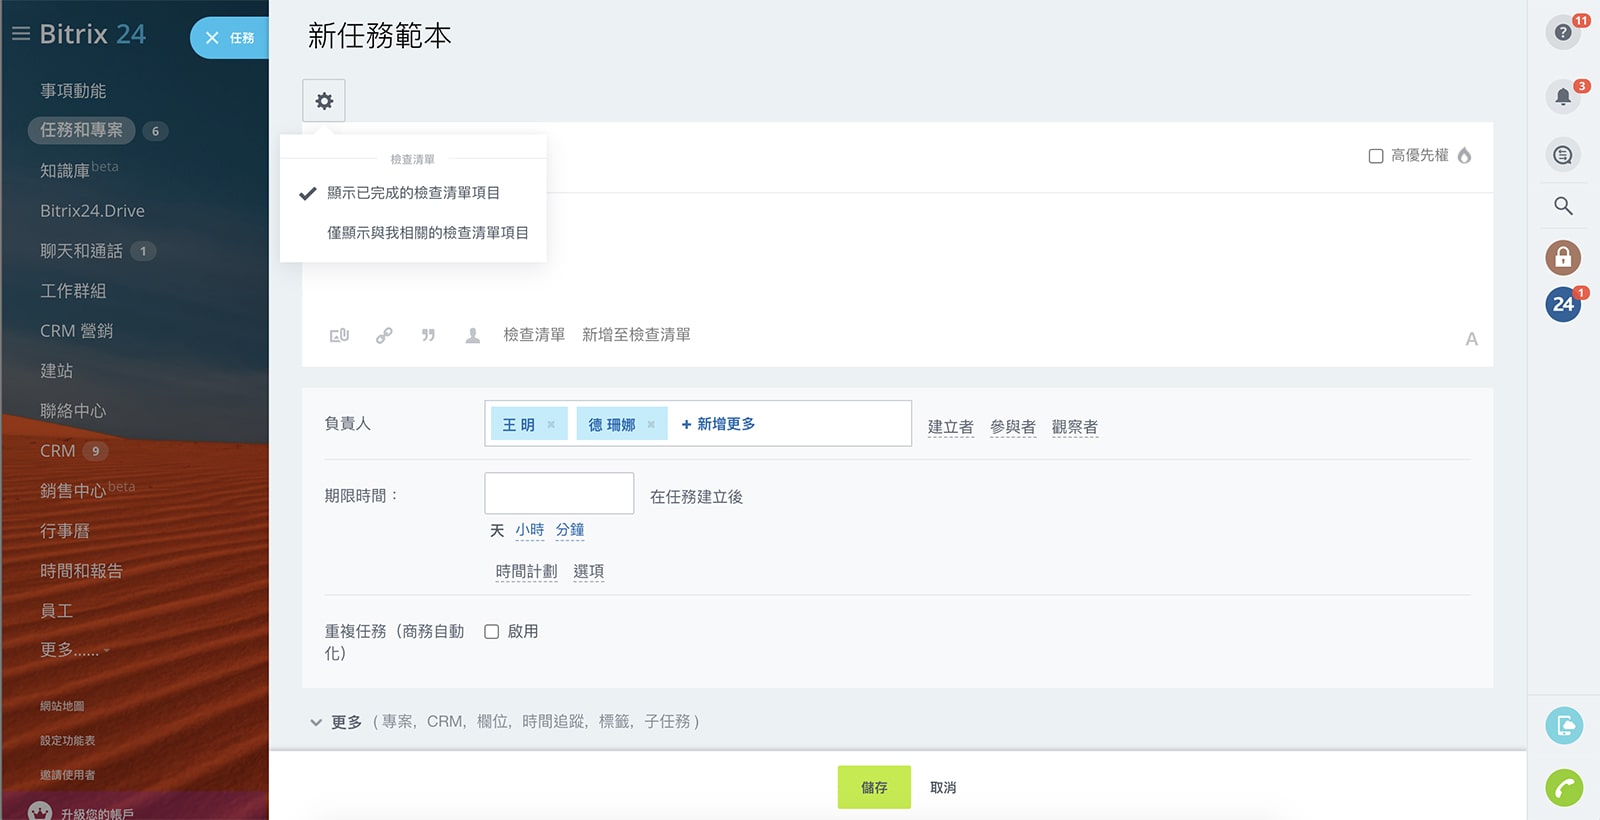The height and width of the screenshot is (820, 1600).
Task: Open the gear settings menu
Action: [x=324, y=101]
